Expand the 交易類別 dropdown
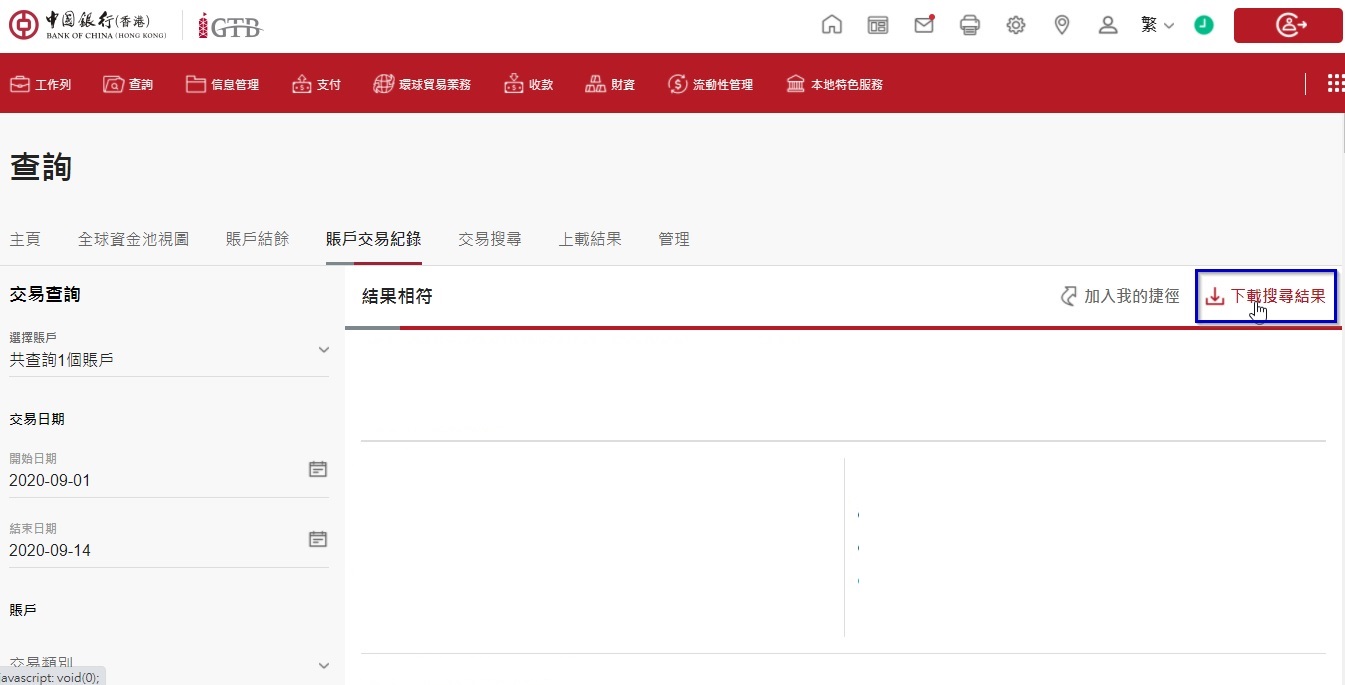 (x=323, y=665)
